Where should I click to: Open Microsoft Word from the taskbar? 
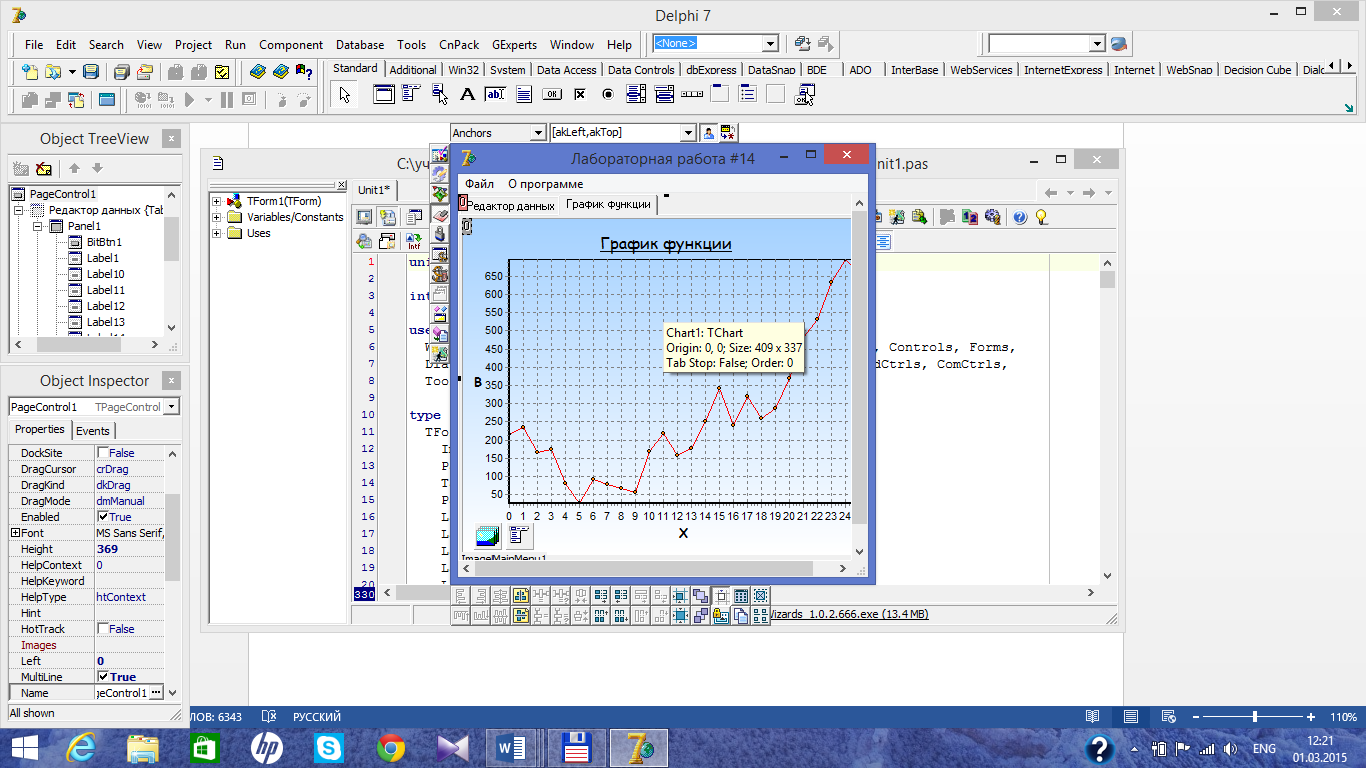pyautogui.click(x=513, y=748)
